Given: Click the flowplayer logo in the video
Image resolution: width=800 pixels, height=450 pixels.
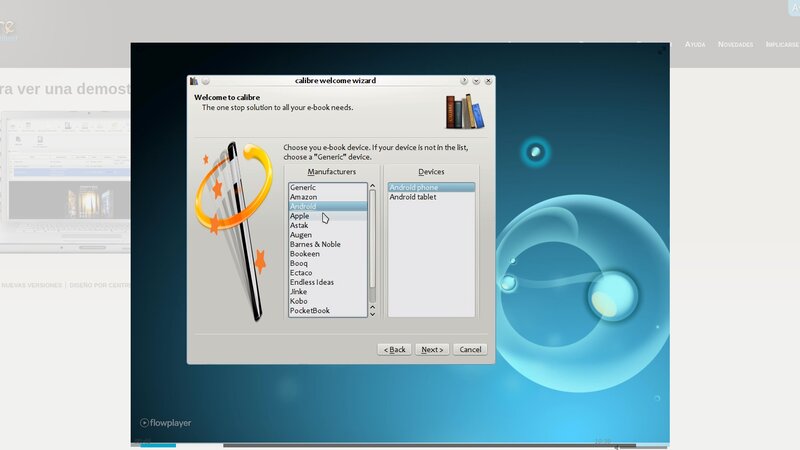Looking at the screenshot, I should point(165,422).
